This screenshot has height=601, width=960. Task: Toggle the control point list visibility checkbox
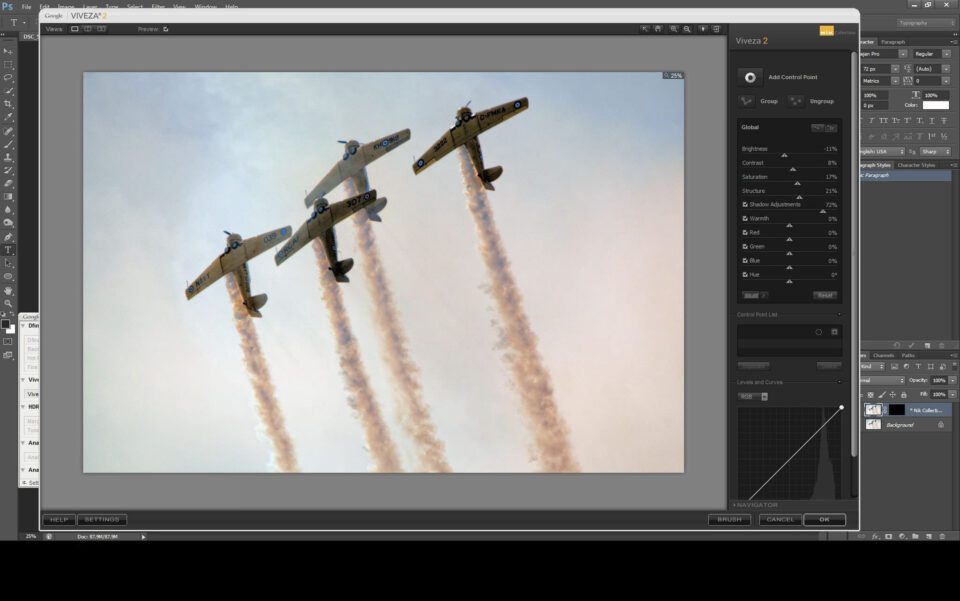tap(834, 332)
